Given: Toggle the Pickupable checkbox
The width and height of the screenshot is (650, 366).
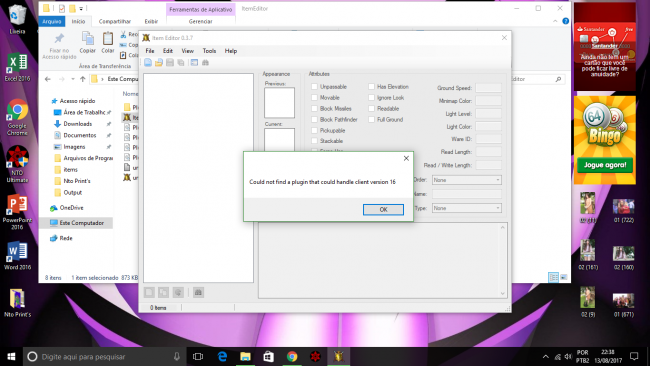Looking at the screenshot, I should [x=314, y=130].
